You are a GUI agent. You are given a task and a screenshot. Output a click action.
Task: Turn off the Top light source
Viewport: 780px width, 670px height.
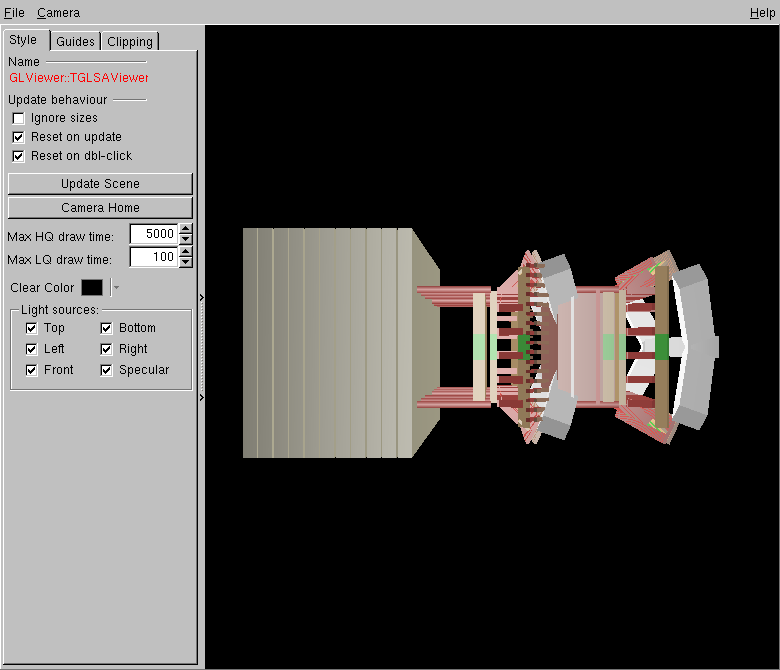[32, 328]
